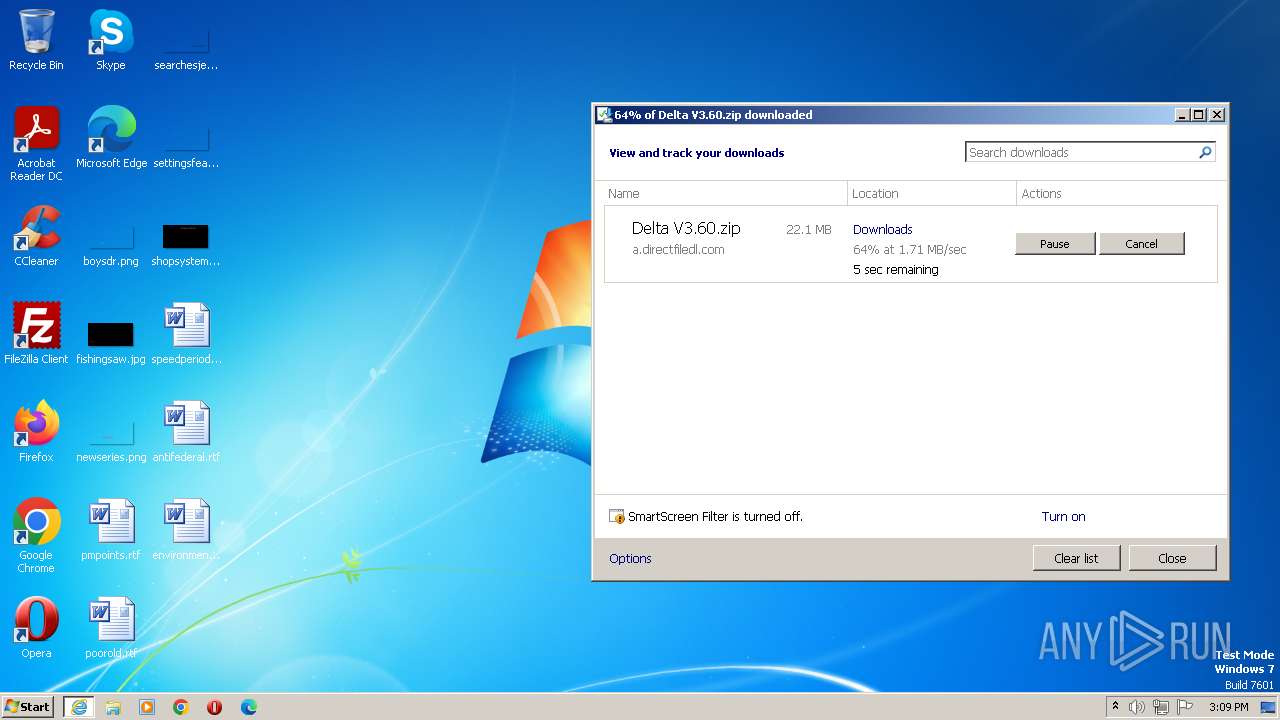Click the 5 sec remaining status
The height and width of the screenshot is (720, 1280).
[896, 270]
